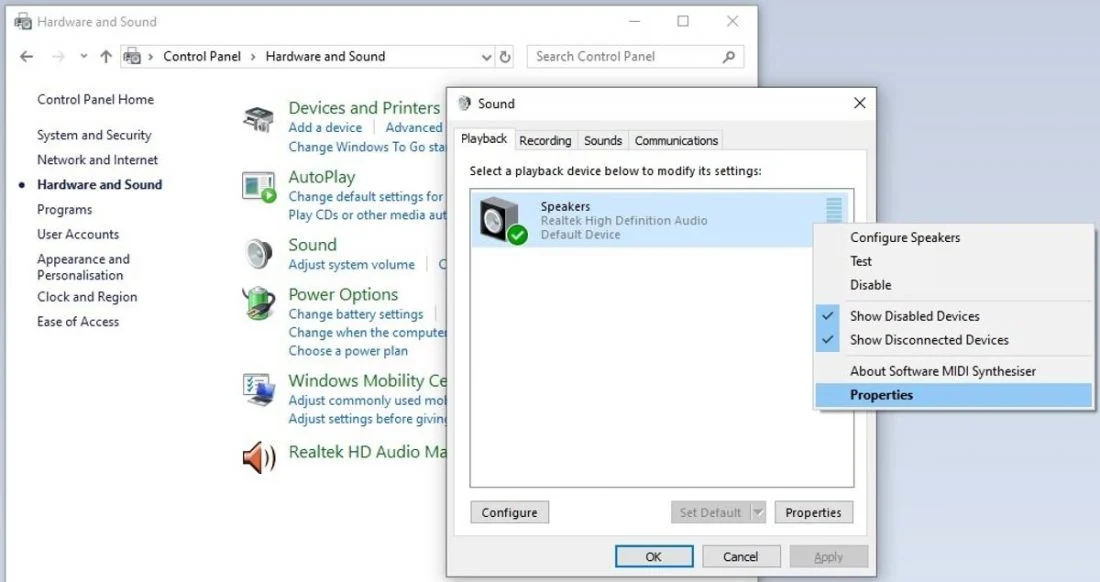Image resolution: width=1100 pixels, height=582 pixels.
Task: Close the Sound dialog
Action: tap(859, 103)
